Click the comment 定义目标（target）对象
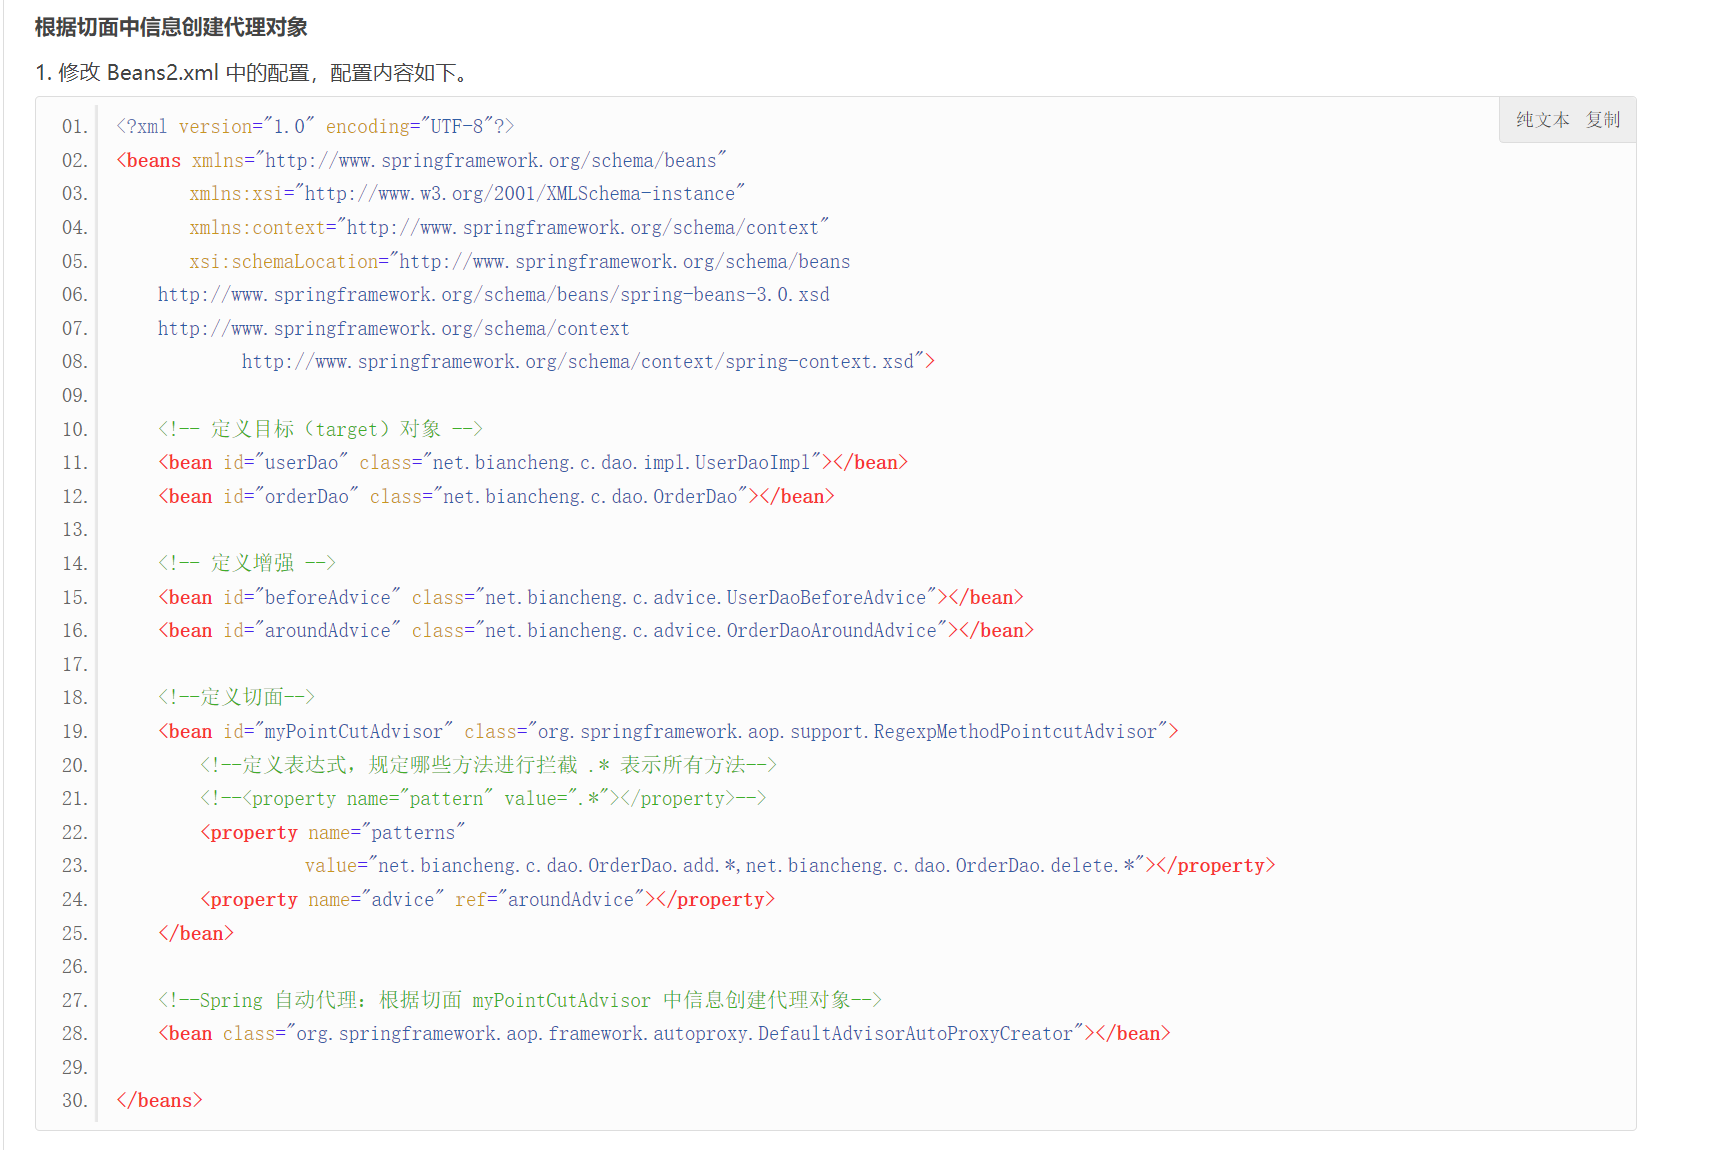The image size is (1713, 1150). tap(320, 429)
